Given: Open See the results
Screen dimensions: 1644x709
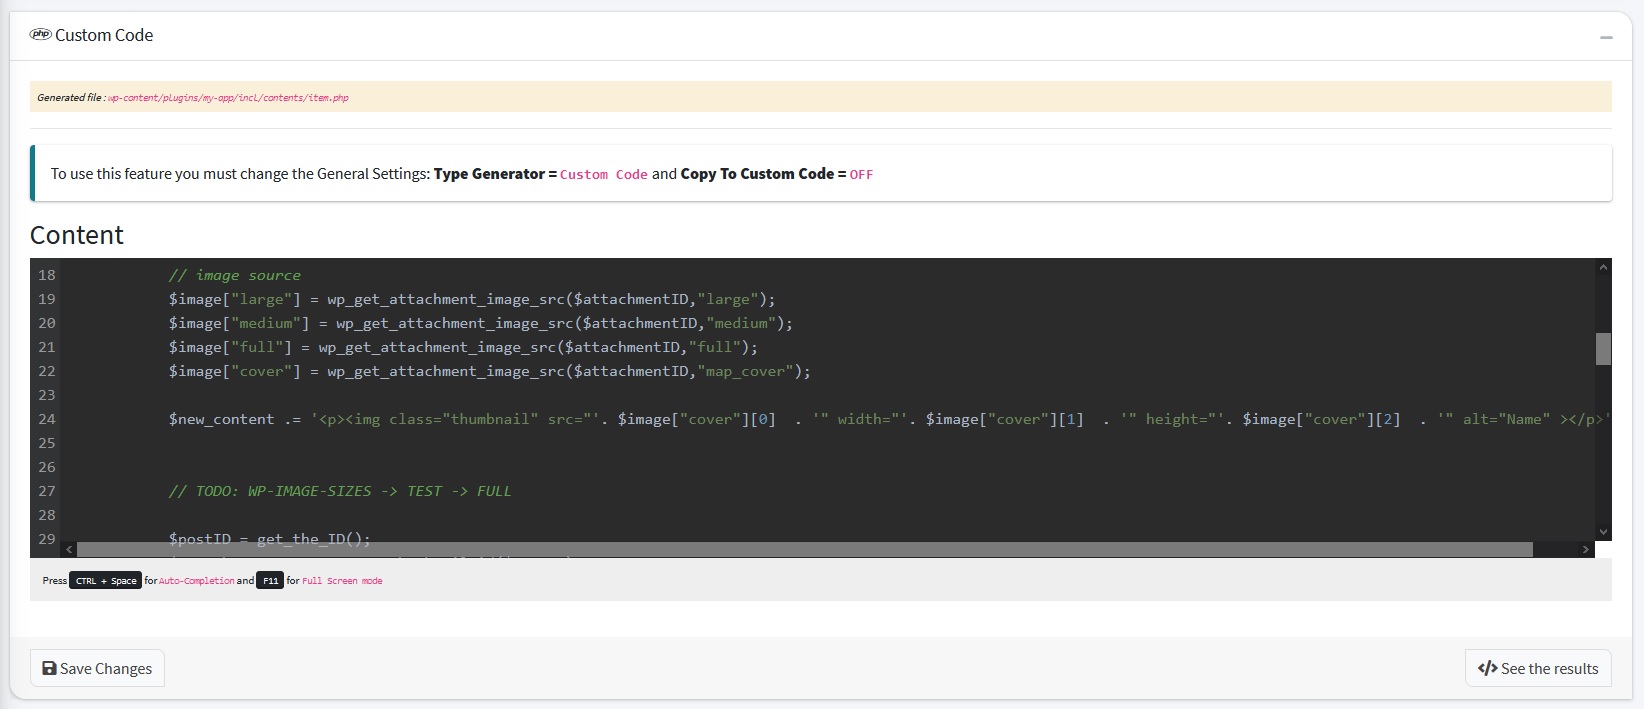Looking at the screenshot, I should click(x=1538, y=668).
